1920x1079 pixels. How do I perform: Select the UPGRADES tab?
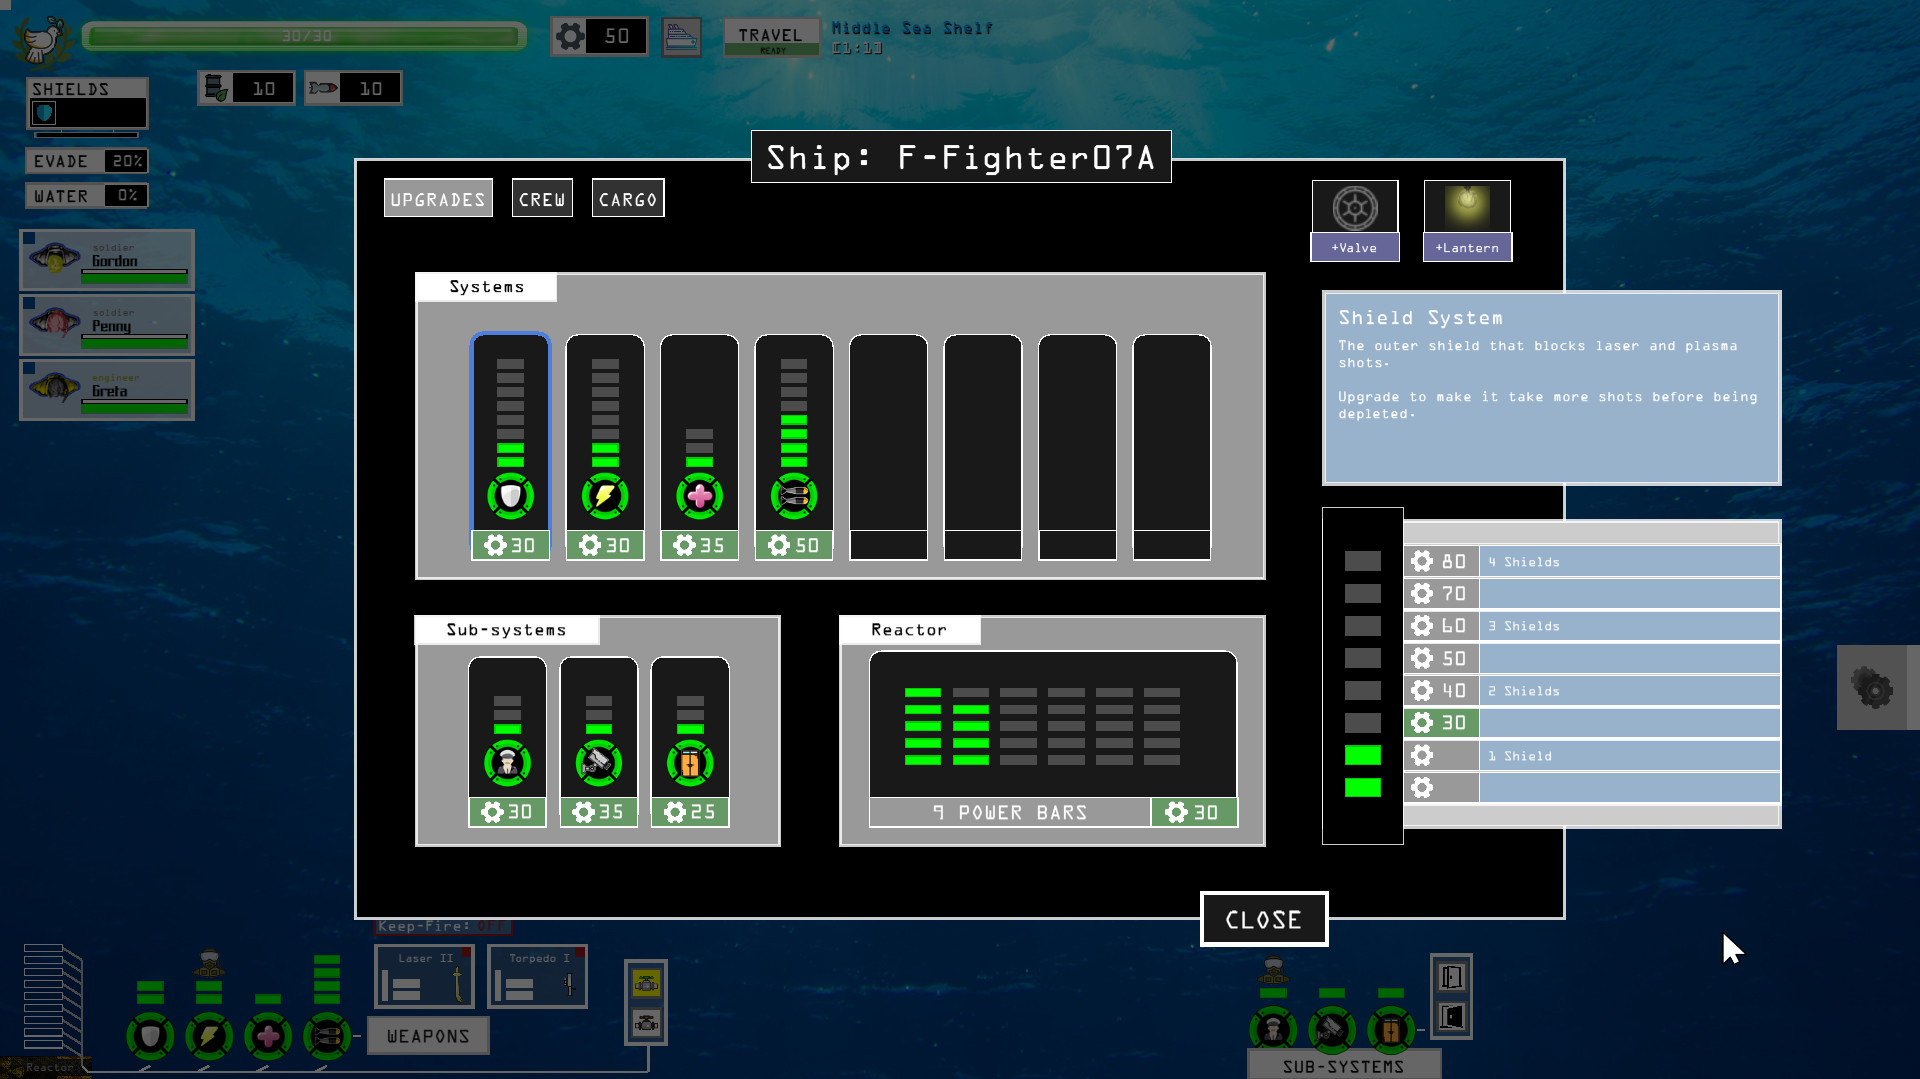[438, 198]
